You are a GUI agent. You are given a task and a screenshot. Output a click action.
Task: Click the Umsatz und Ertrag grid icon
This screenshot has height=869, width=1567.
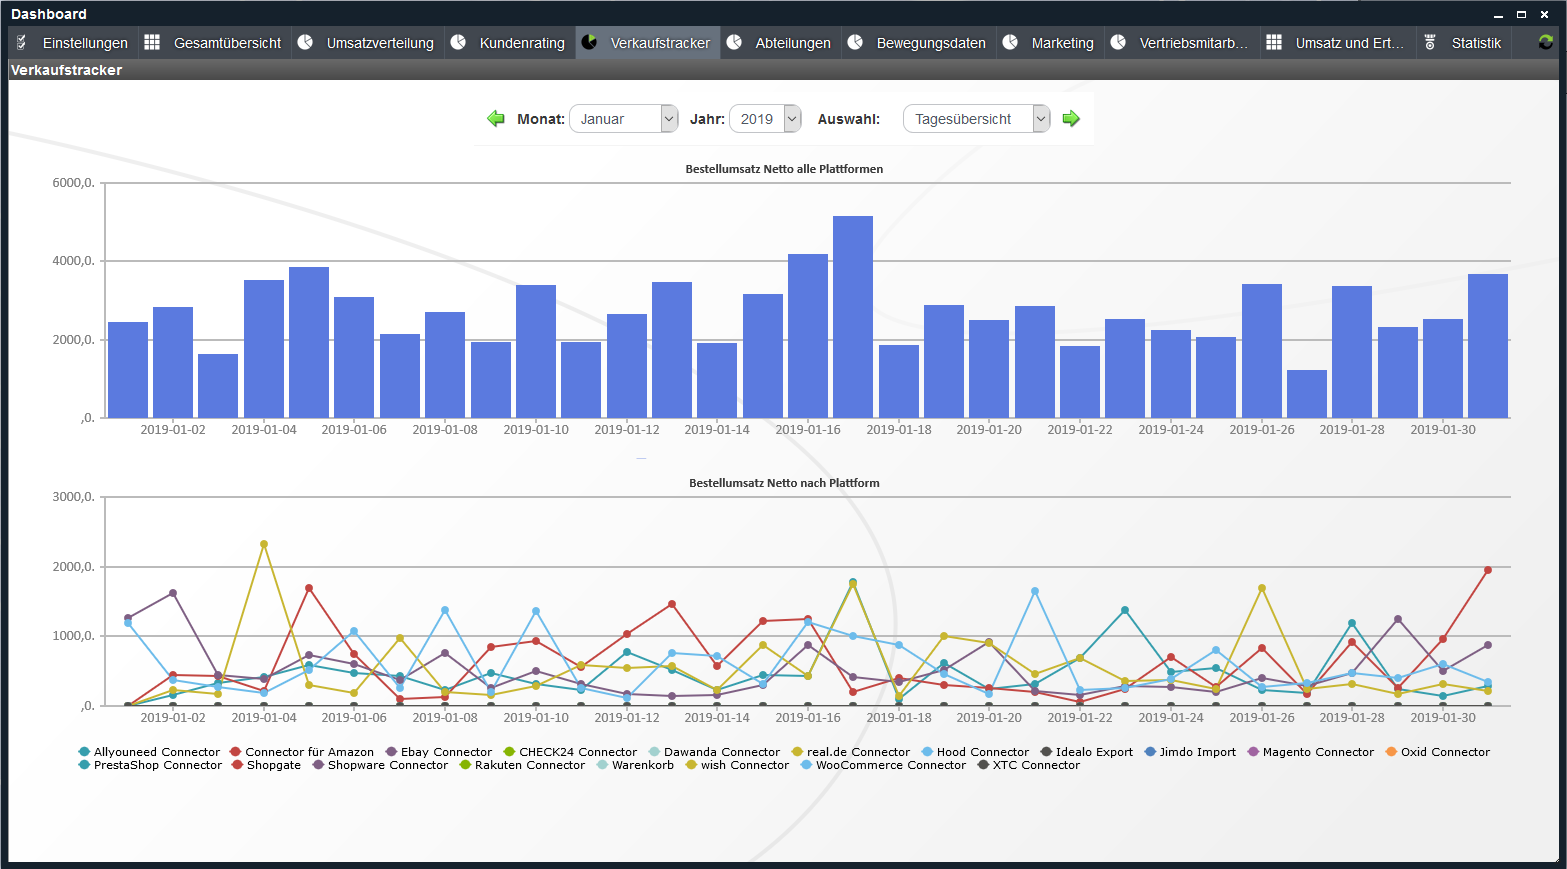click(x=1274, y=42)
